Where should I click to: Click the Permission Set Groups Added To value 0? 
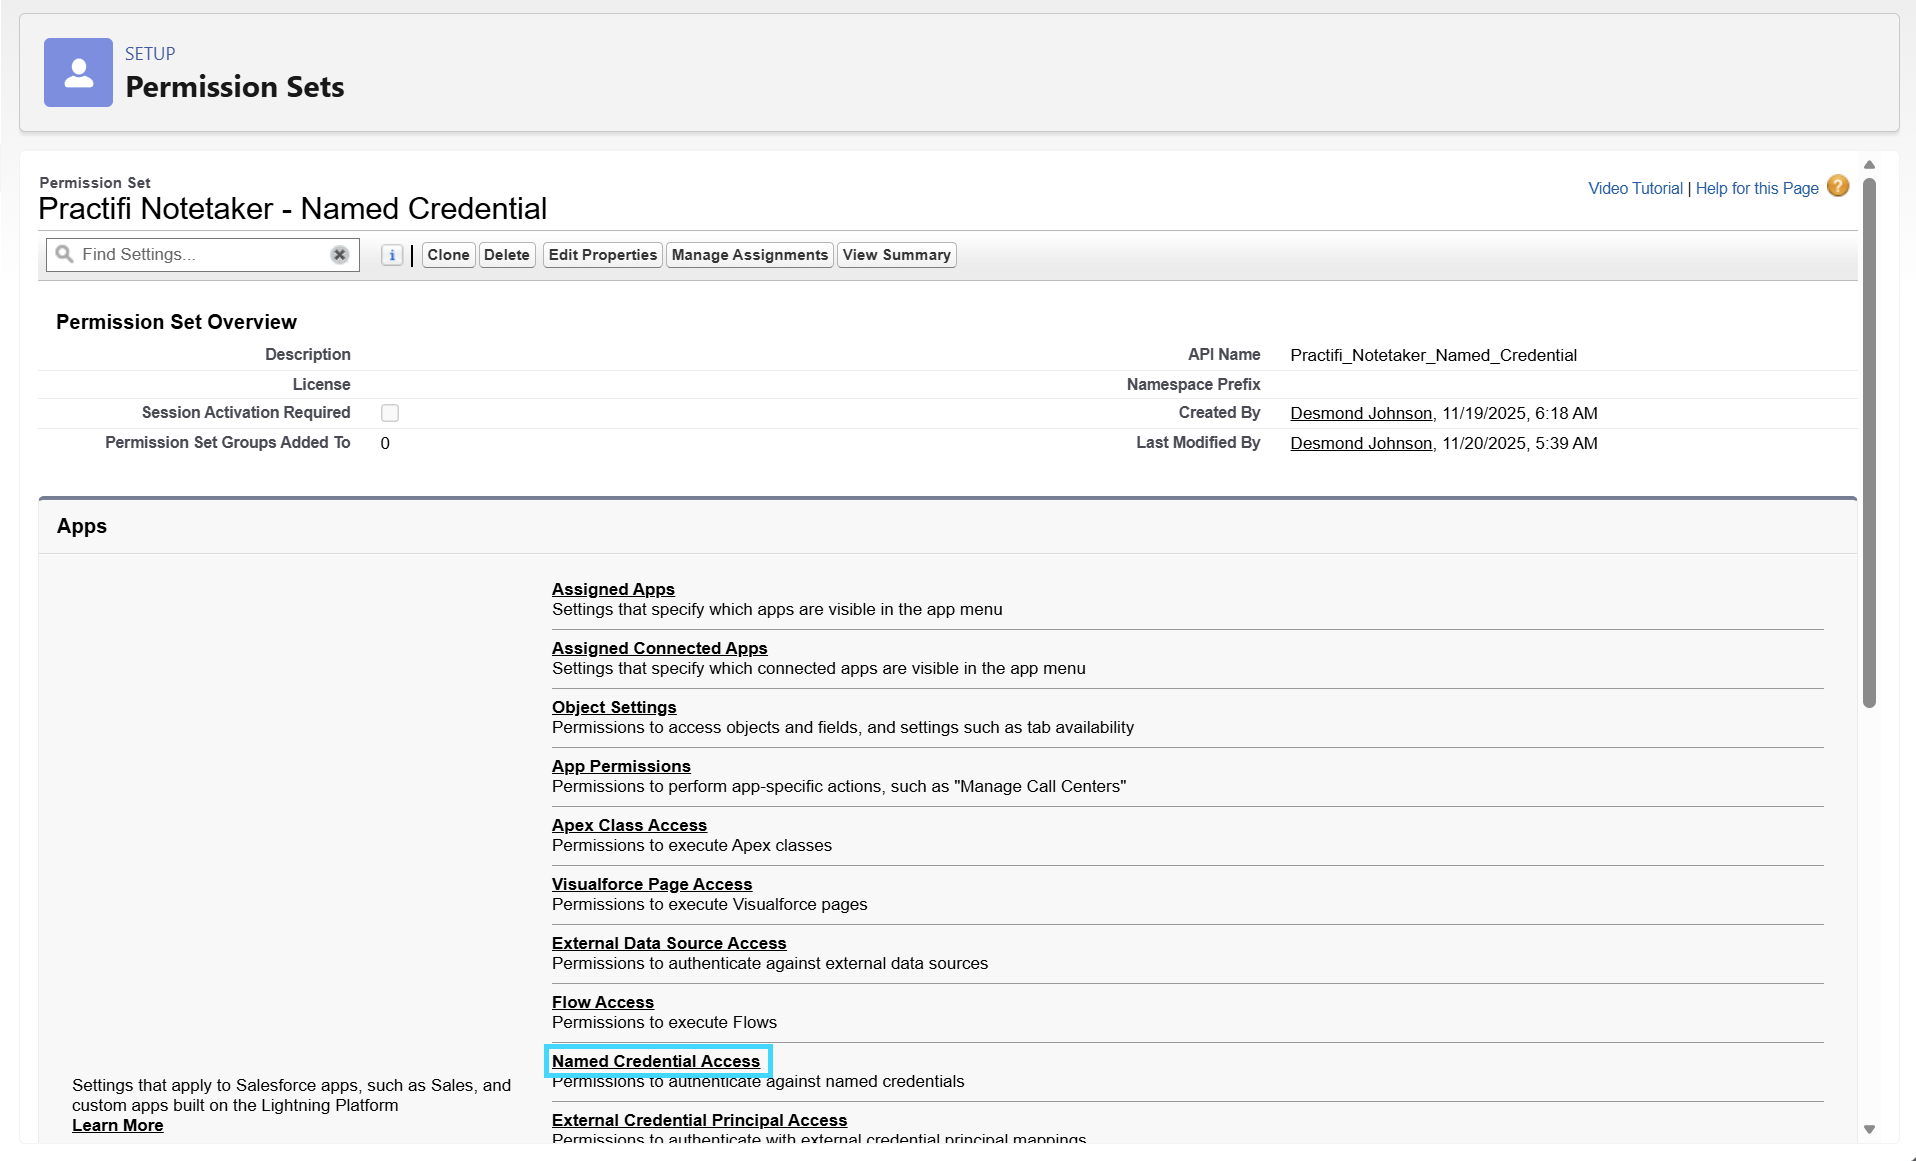385,443
